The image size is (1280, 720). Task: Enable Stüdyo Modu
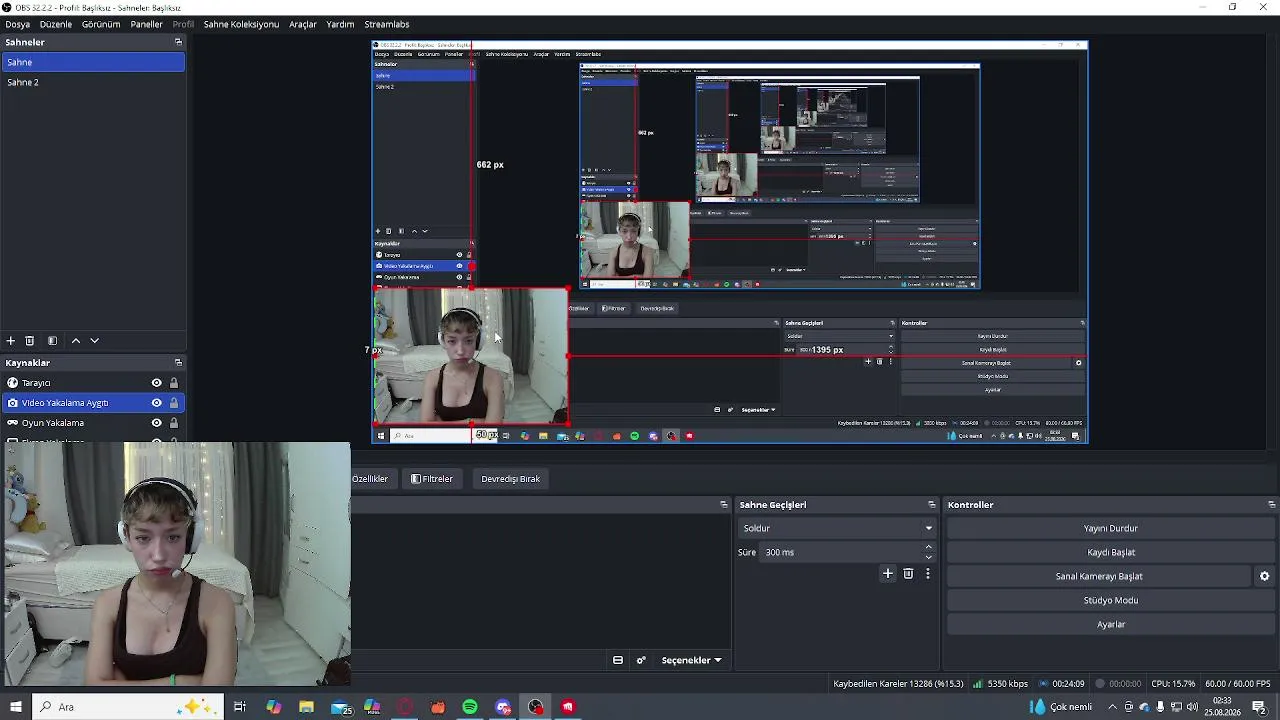click(1111, 600)
